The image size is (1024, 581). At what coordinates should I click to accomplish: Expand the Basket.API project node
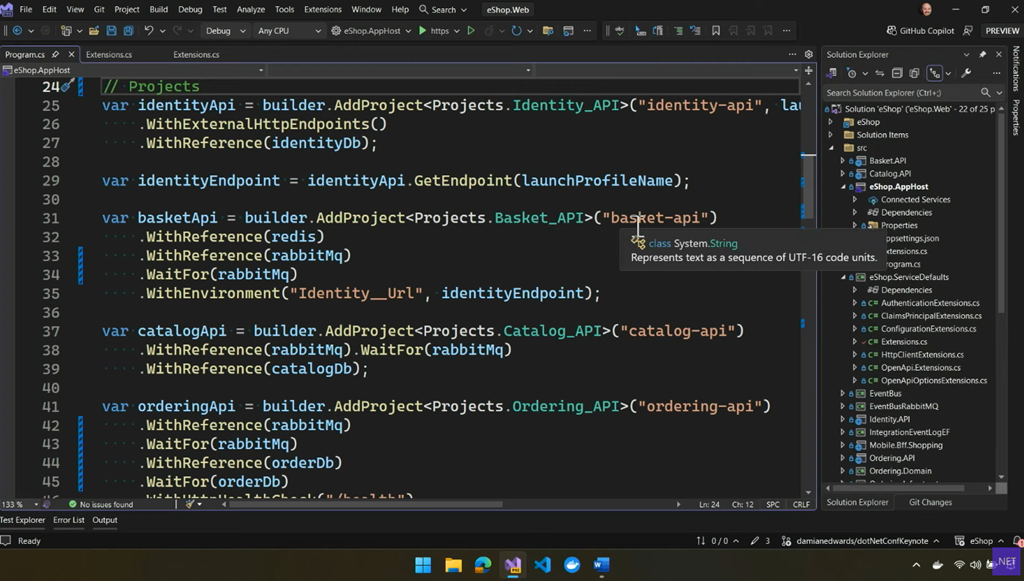coord(843,161)
